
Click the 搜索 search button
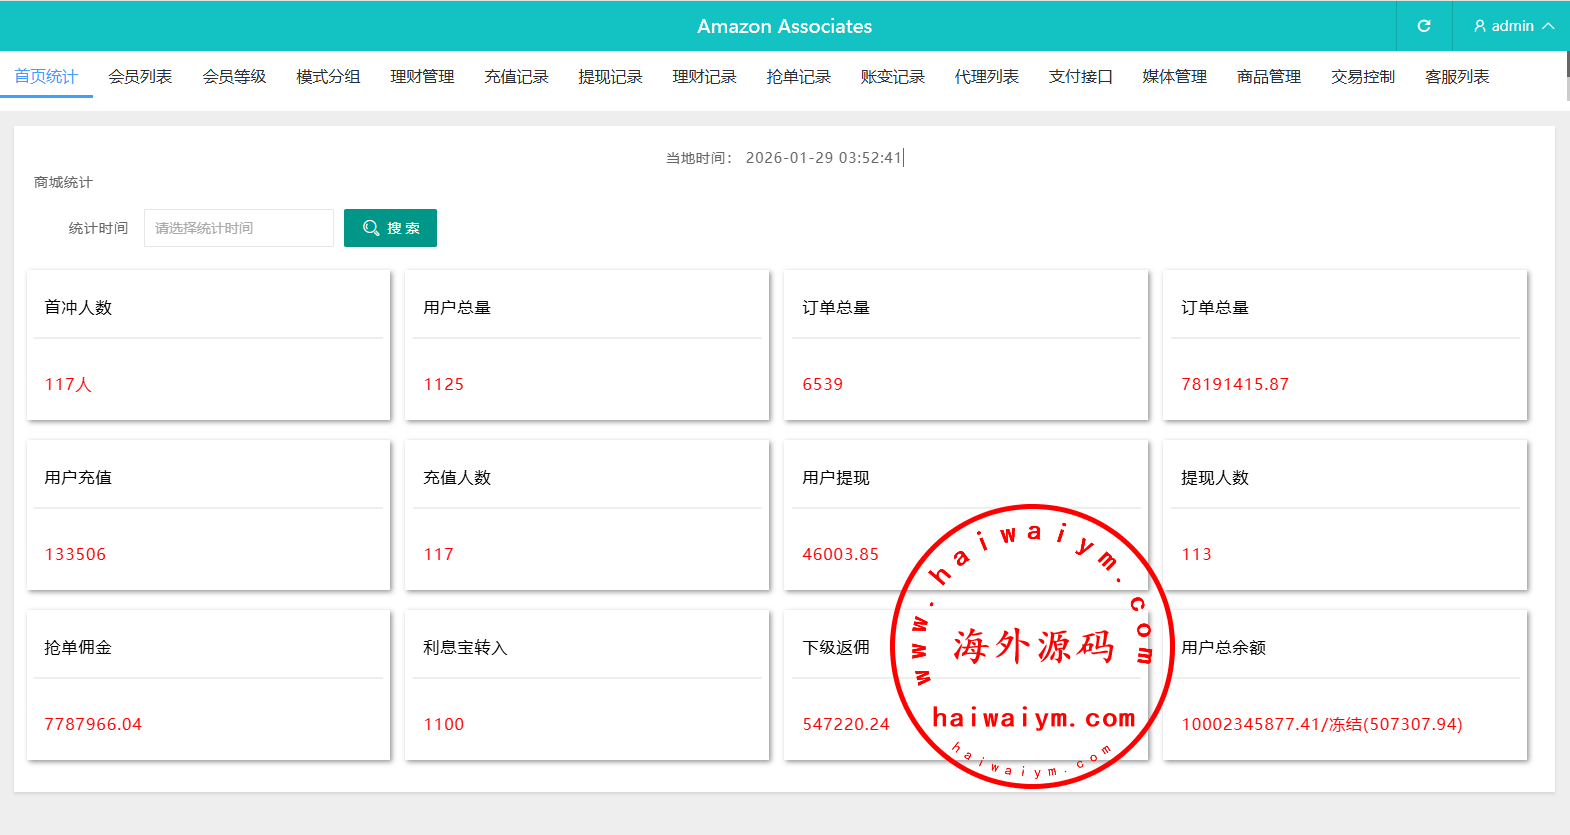click(390, 228)
